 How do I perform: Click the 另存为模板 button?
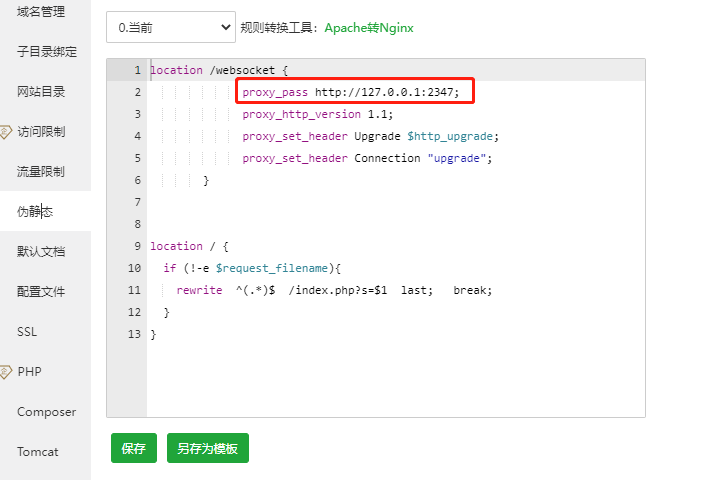(207, 449)
